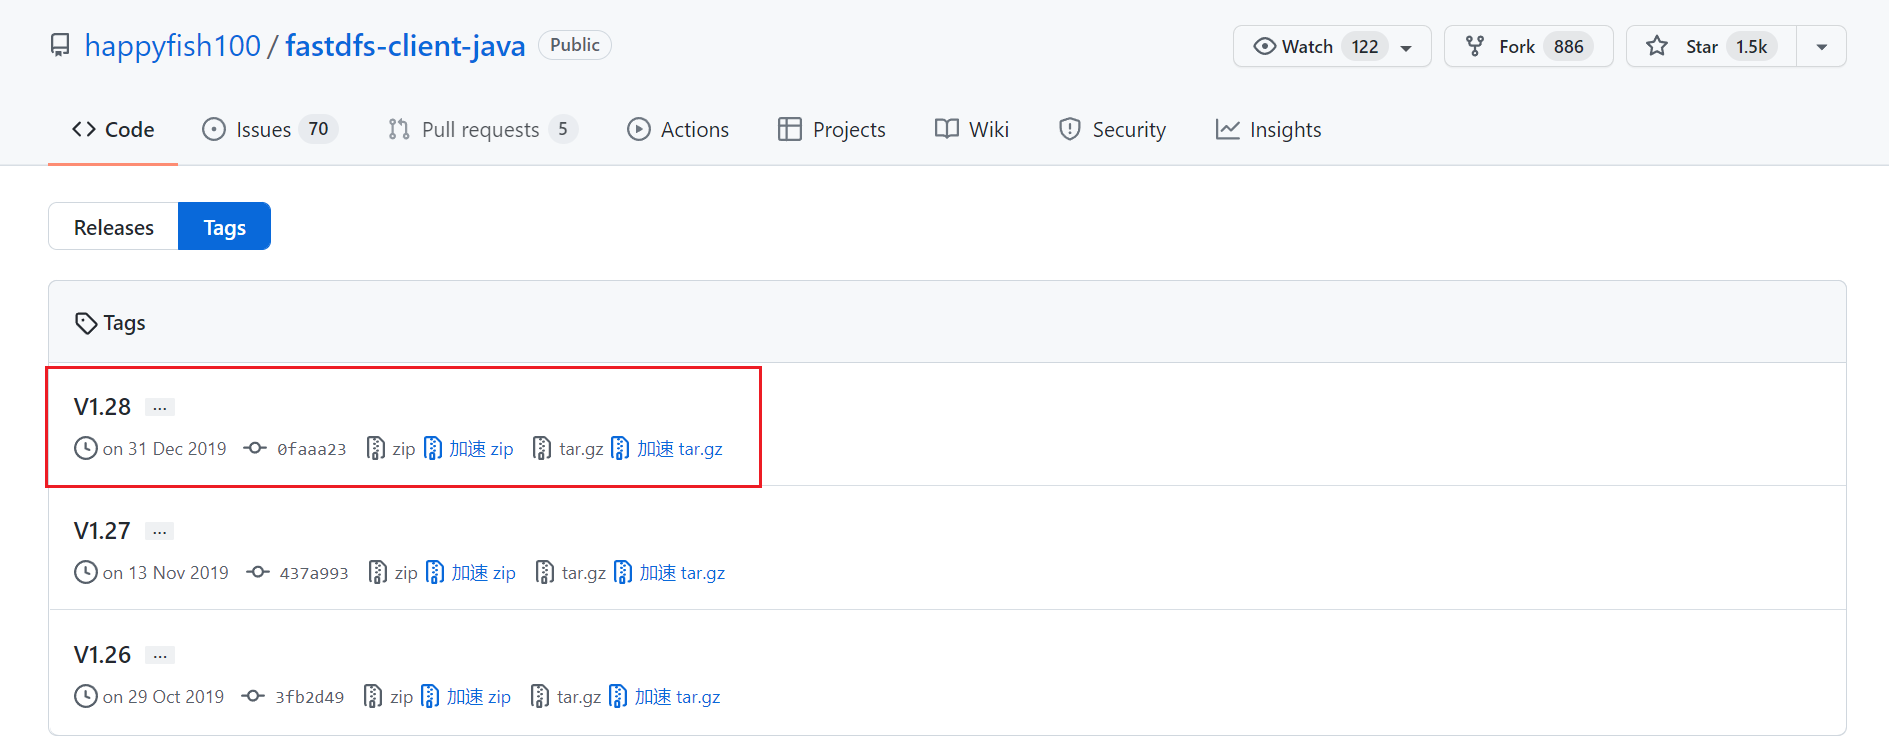The width and height of the screenshot is (1889, 737).
Task: Download V1.26 via the 加速 zip link
Action: coord(466,696)
